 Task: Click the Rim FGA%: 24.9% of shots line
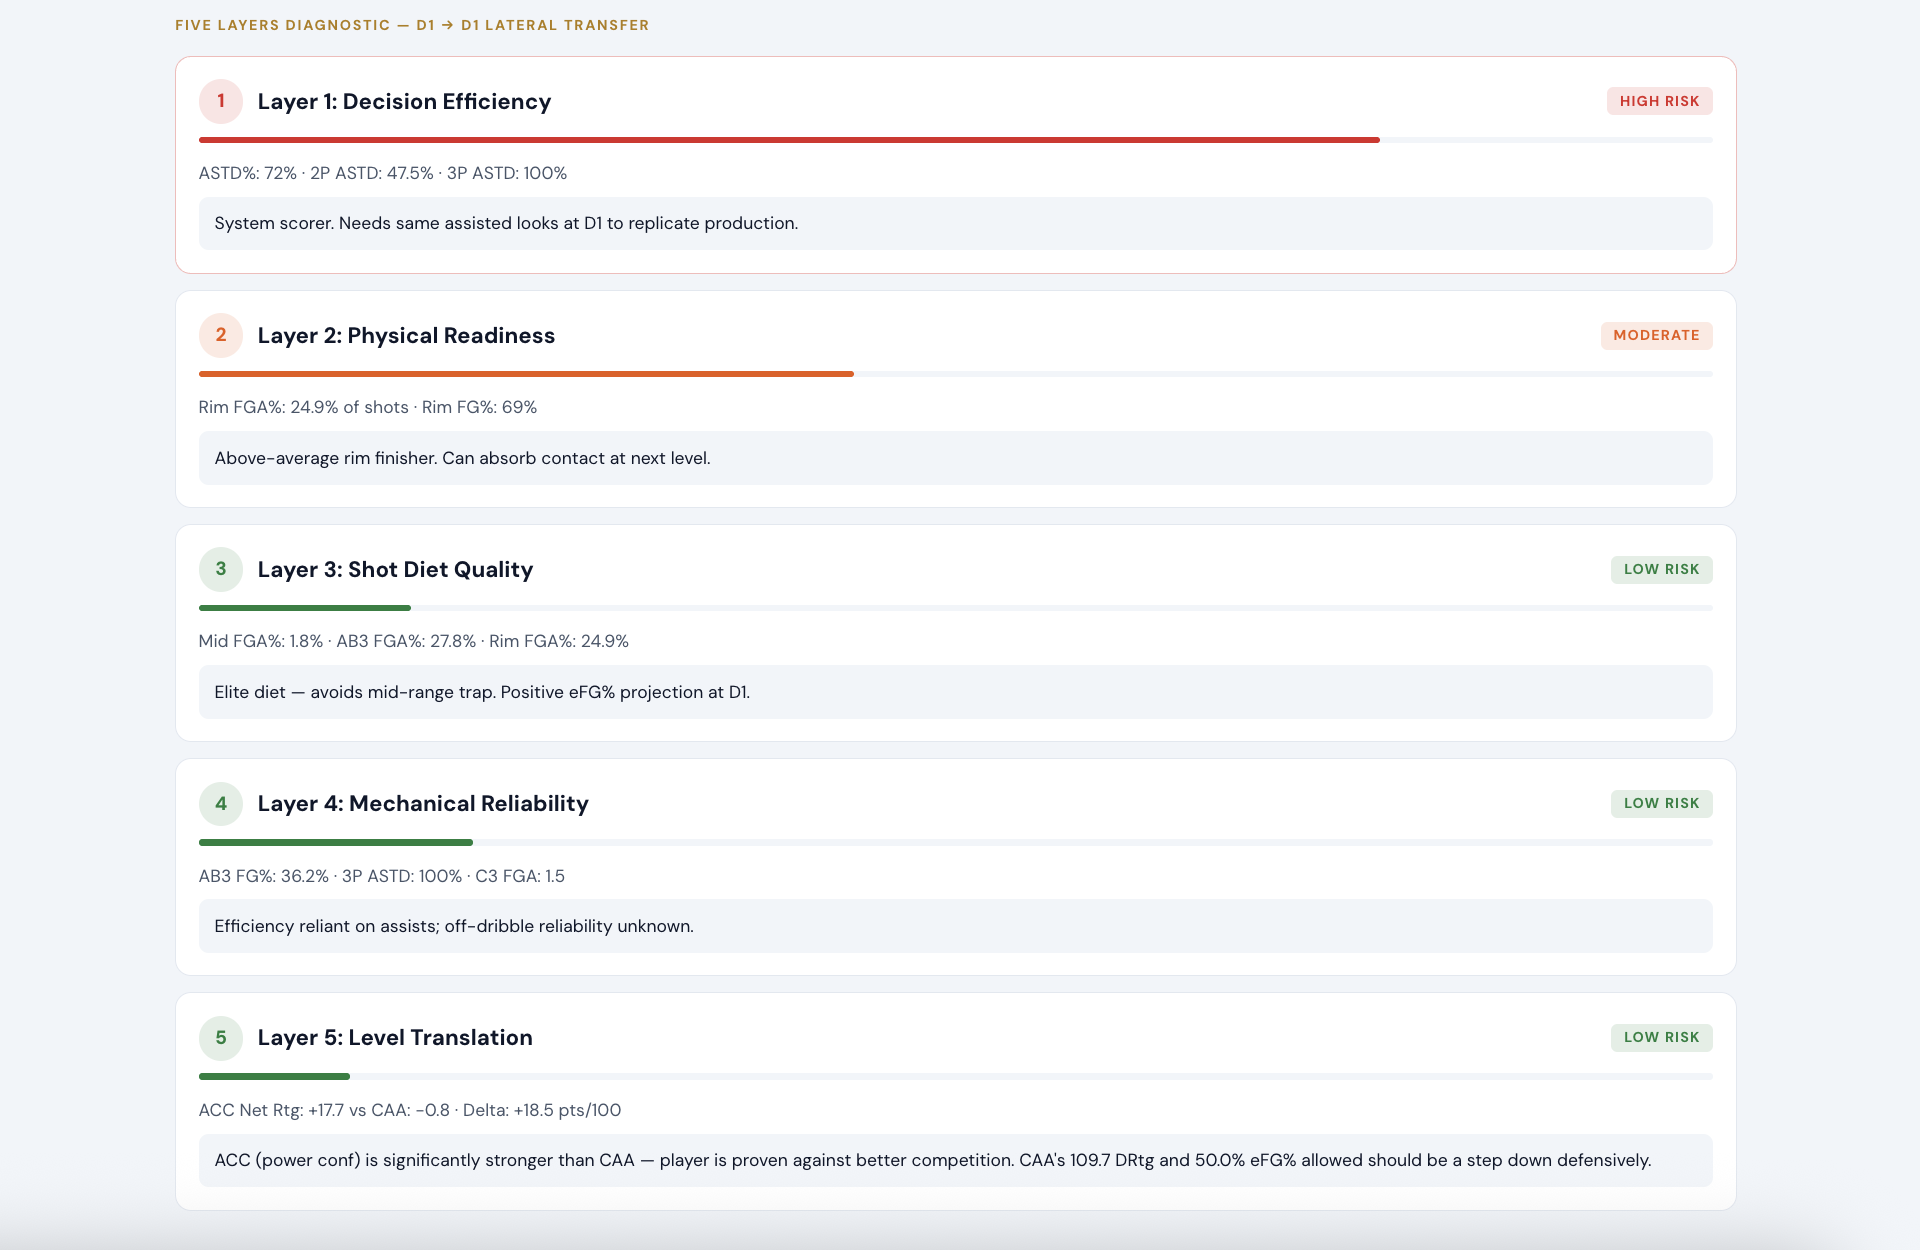point(368,407)
